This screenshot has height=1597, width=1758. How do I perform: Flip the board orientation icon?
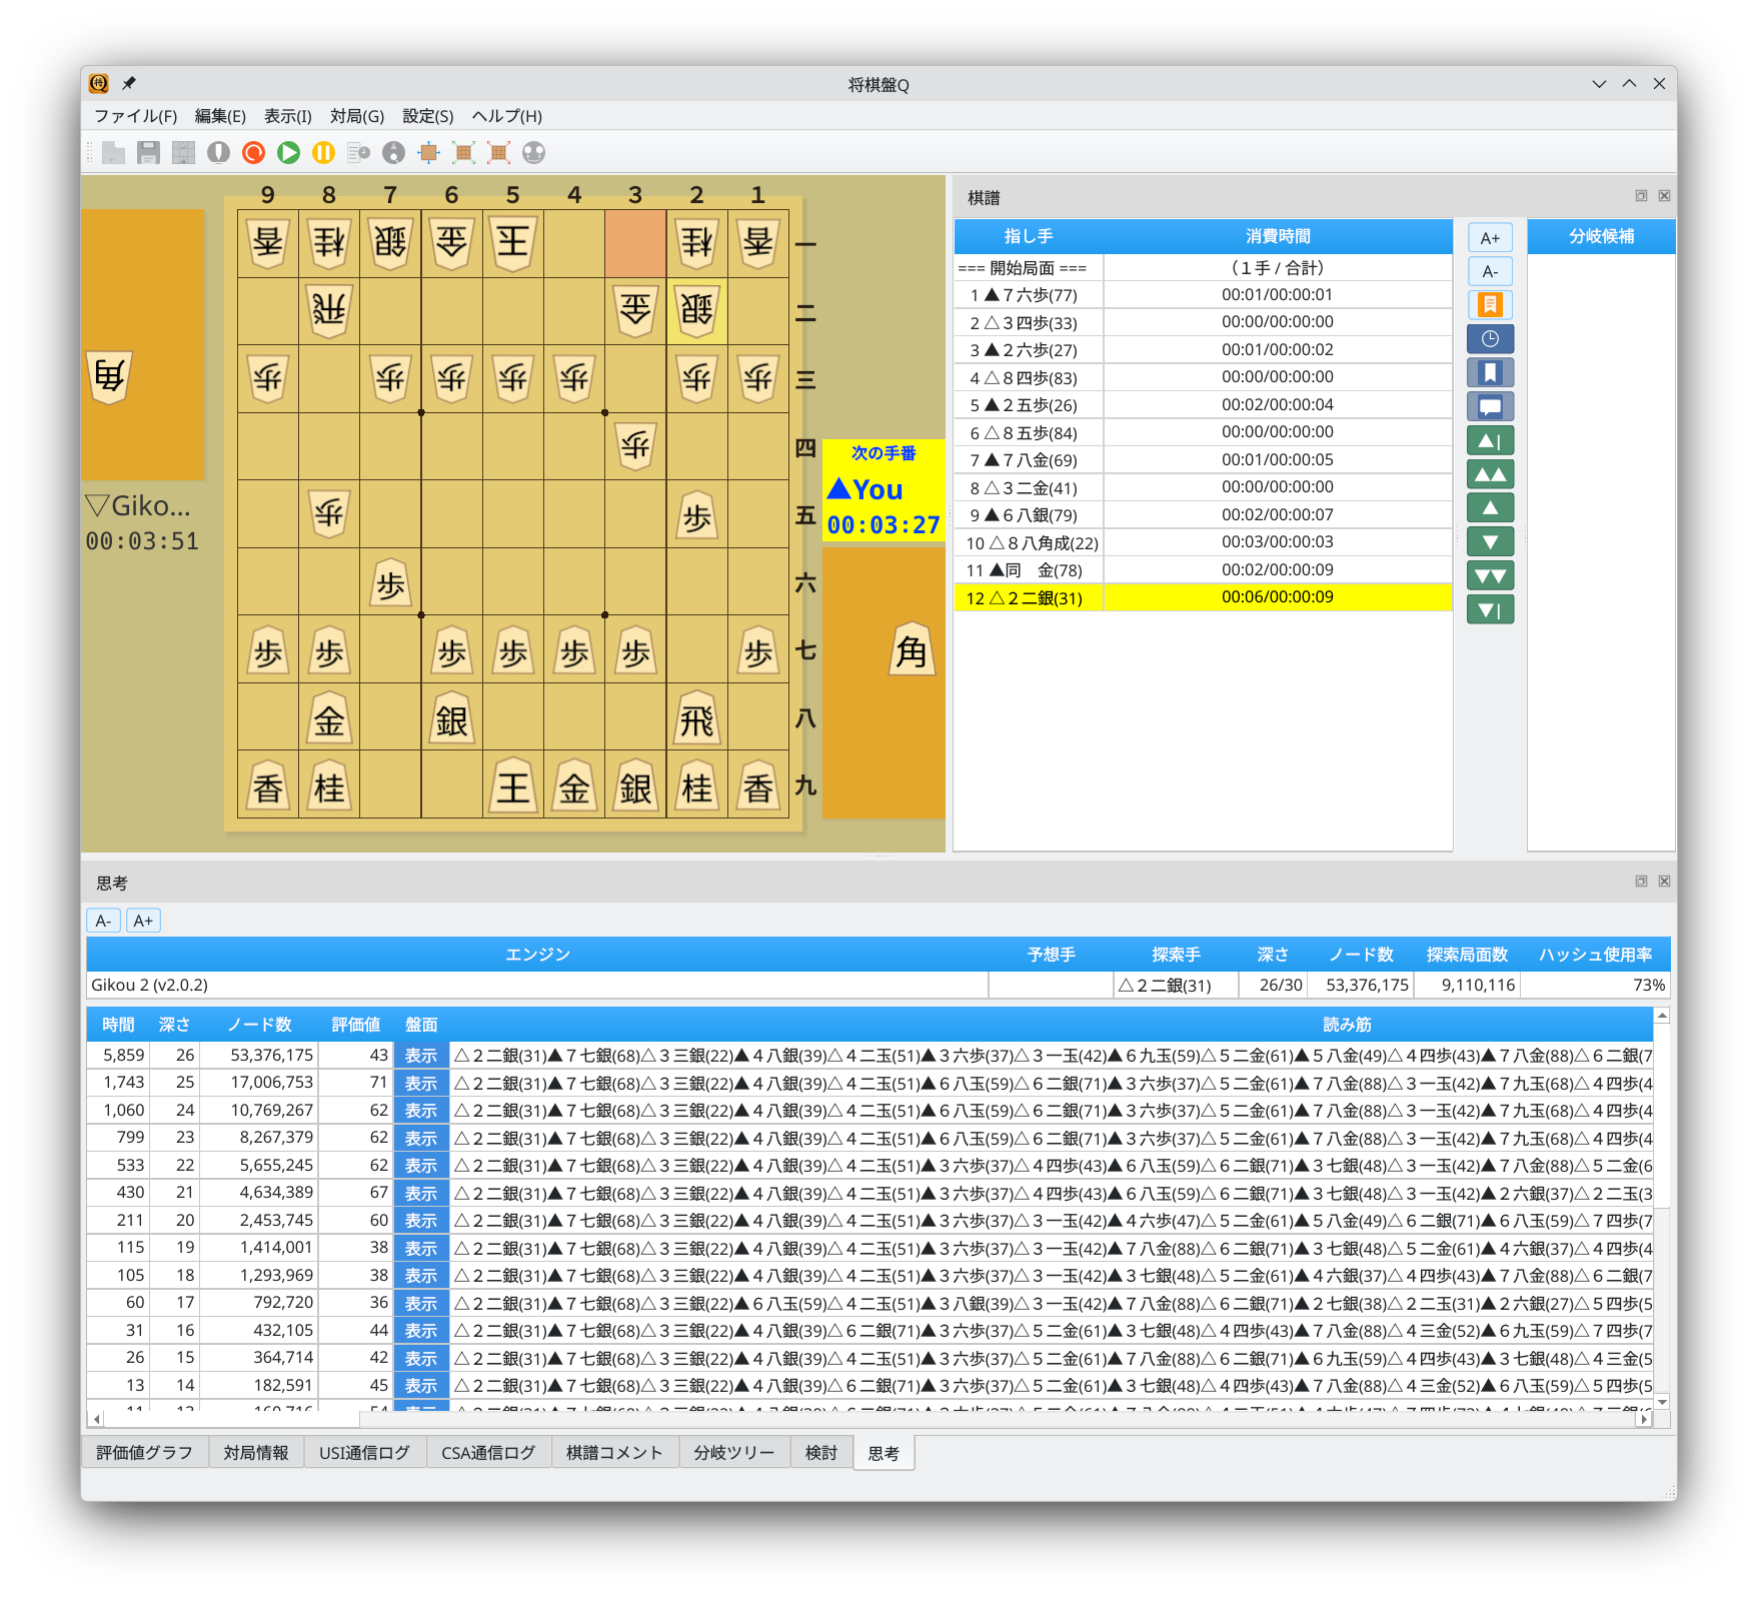coord(393,153)
